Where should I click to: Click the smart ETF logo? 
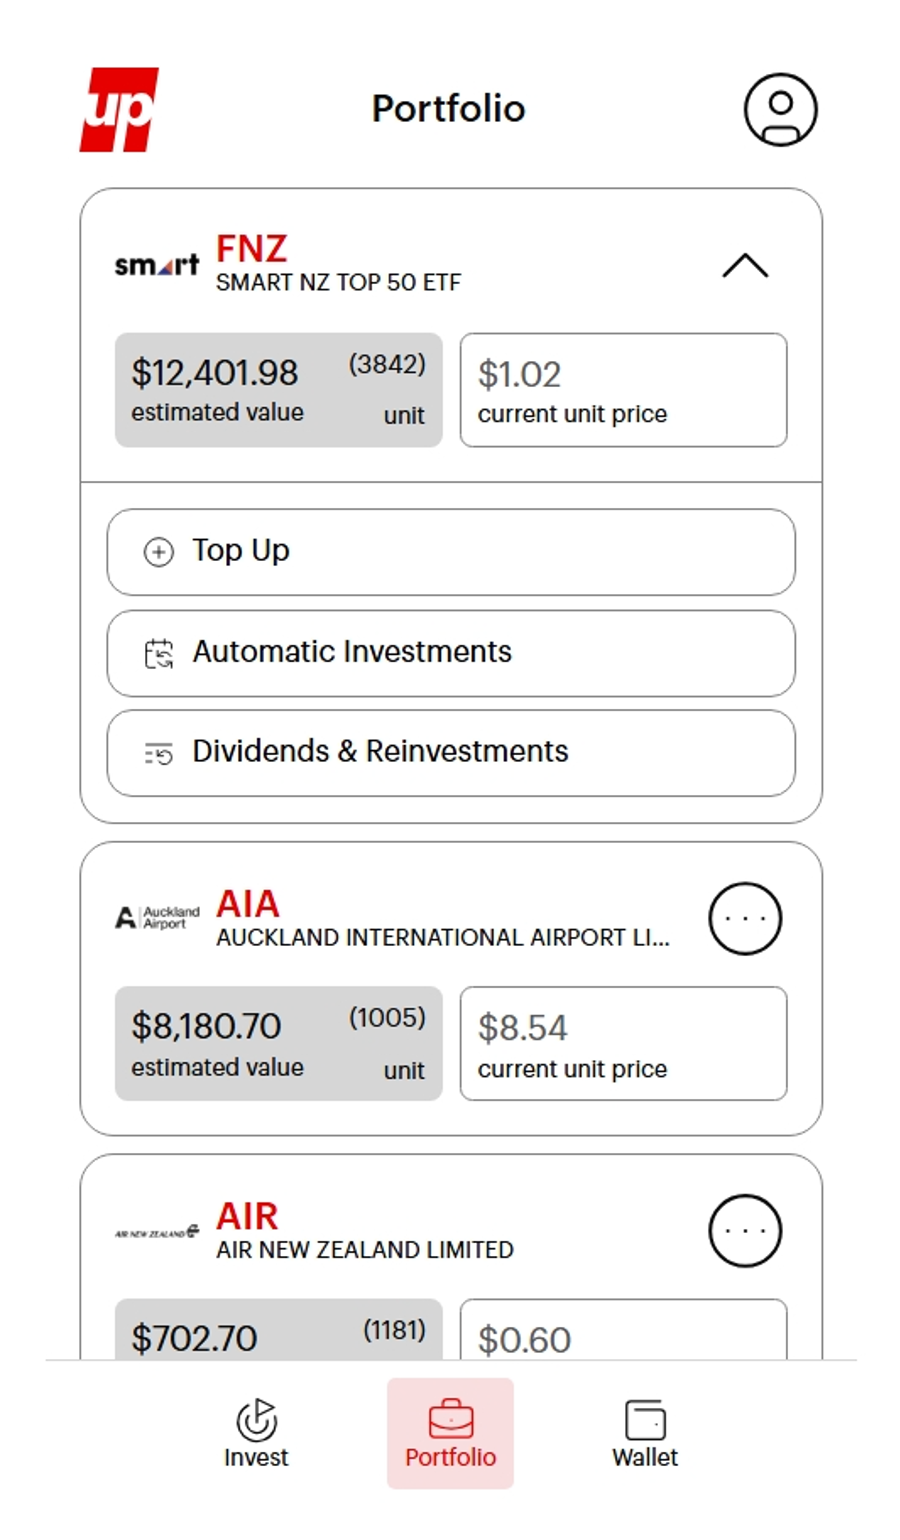click(156, 265)
